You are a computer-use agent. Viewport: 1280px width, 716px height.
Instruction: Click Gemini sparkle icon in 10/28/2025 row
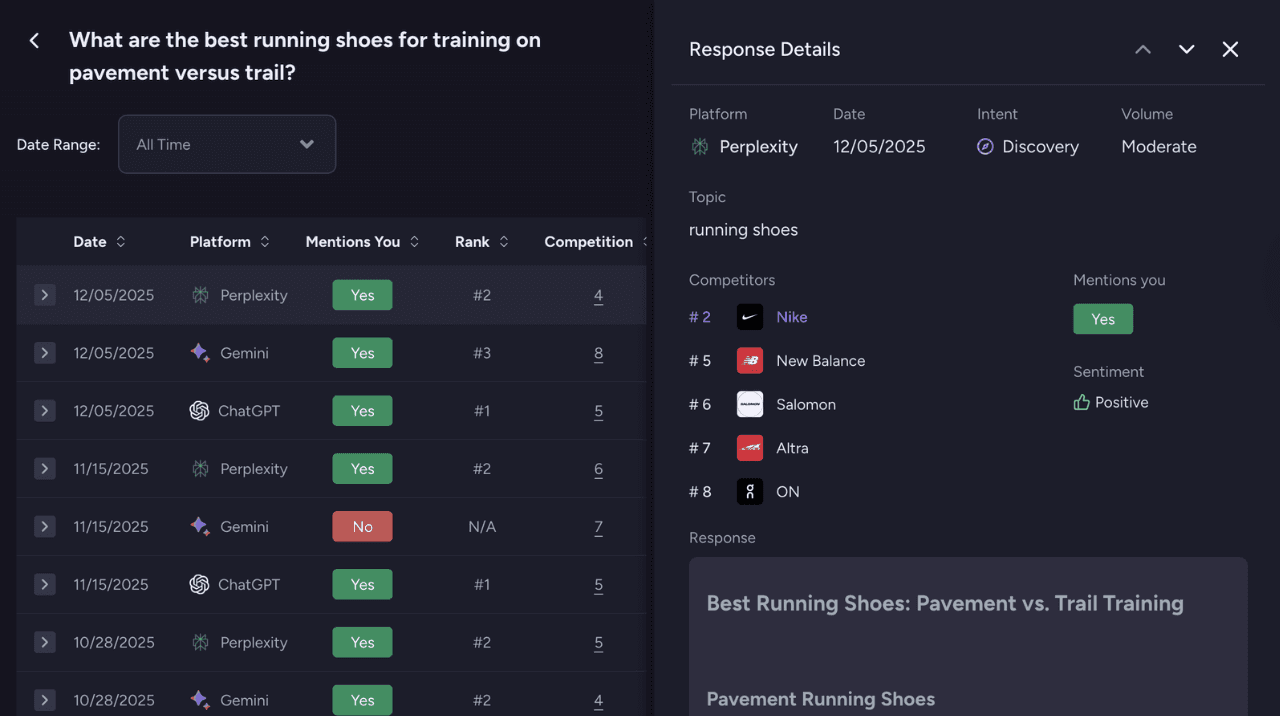point(200,700)
